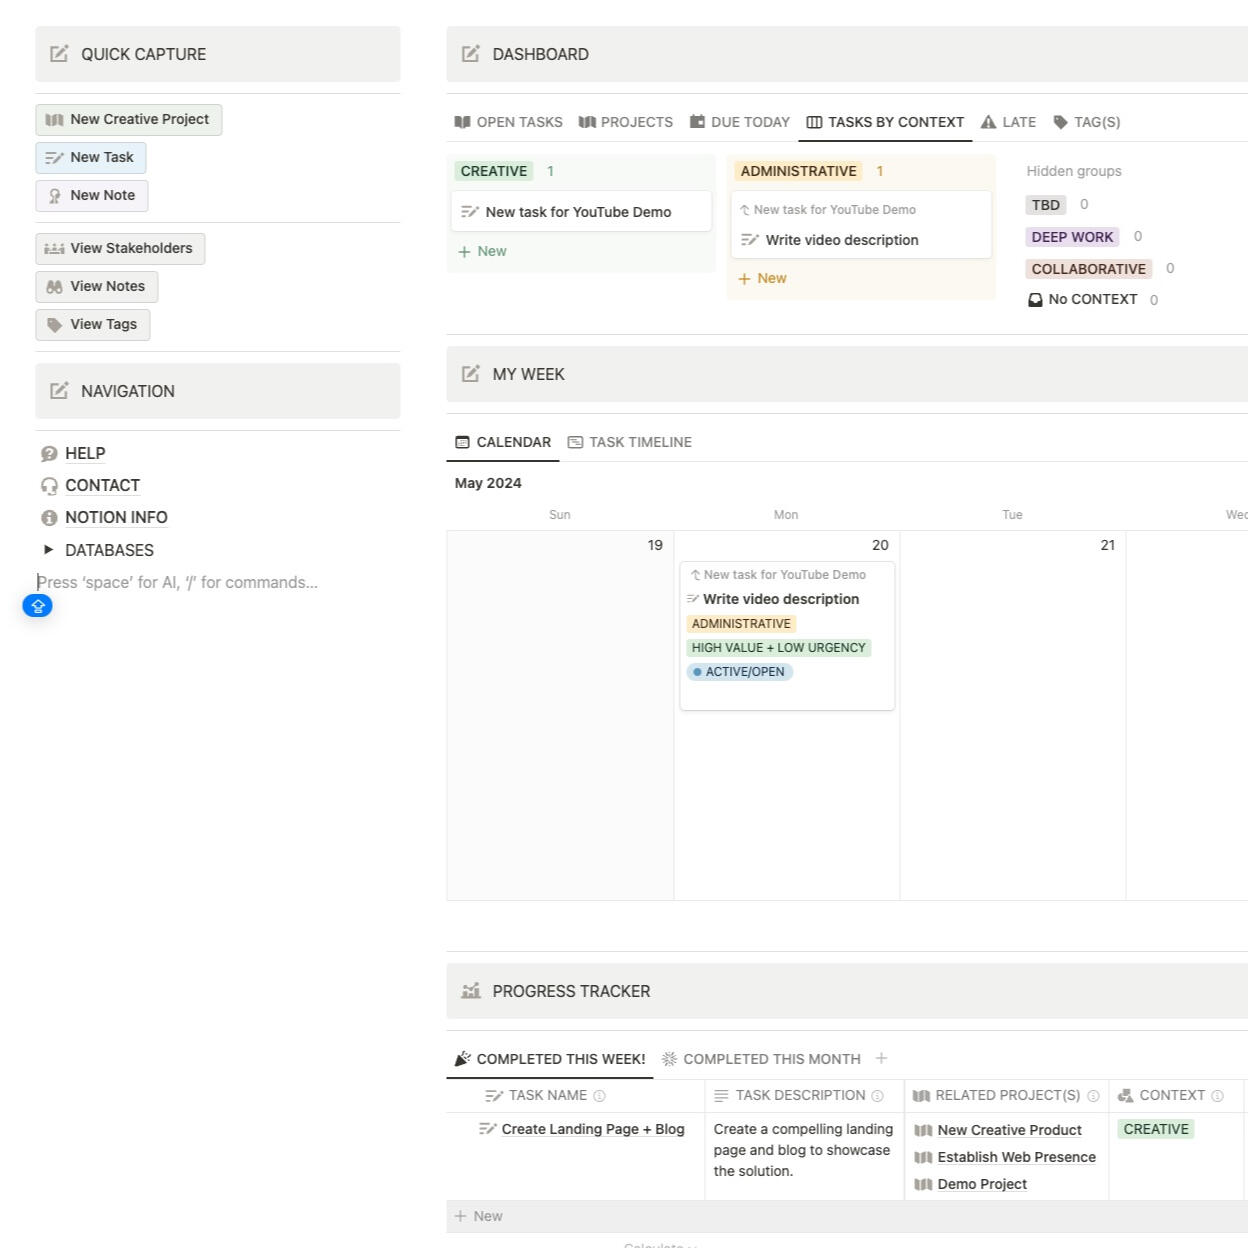Screen dimensions: 1248x1248
Task: Click the edit icon beside QUICK CAPTURE
Action: tap(60, 54)
